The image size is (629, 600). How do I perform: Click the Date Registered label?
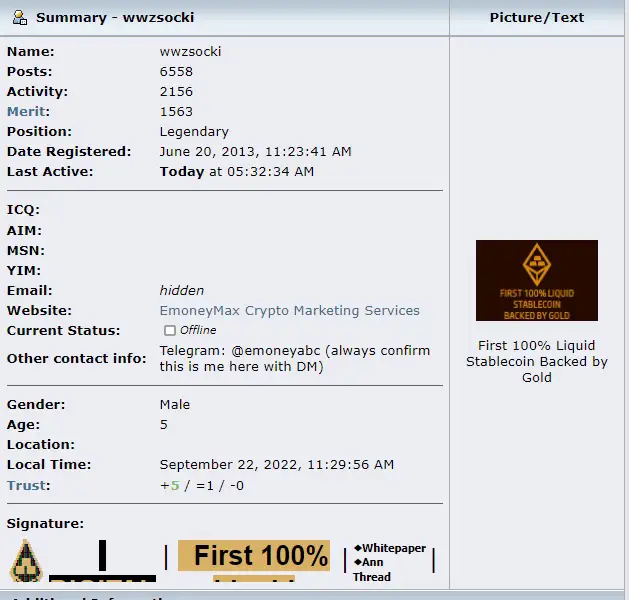(x=69, y=152)
